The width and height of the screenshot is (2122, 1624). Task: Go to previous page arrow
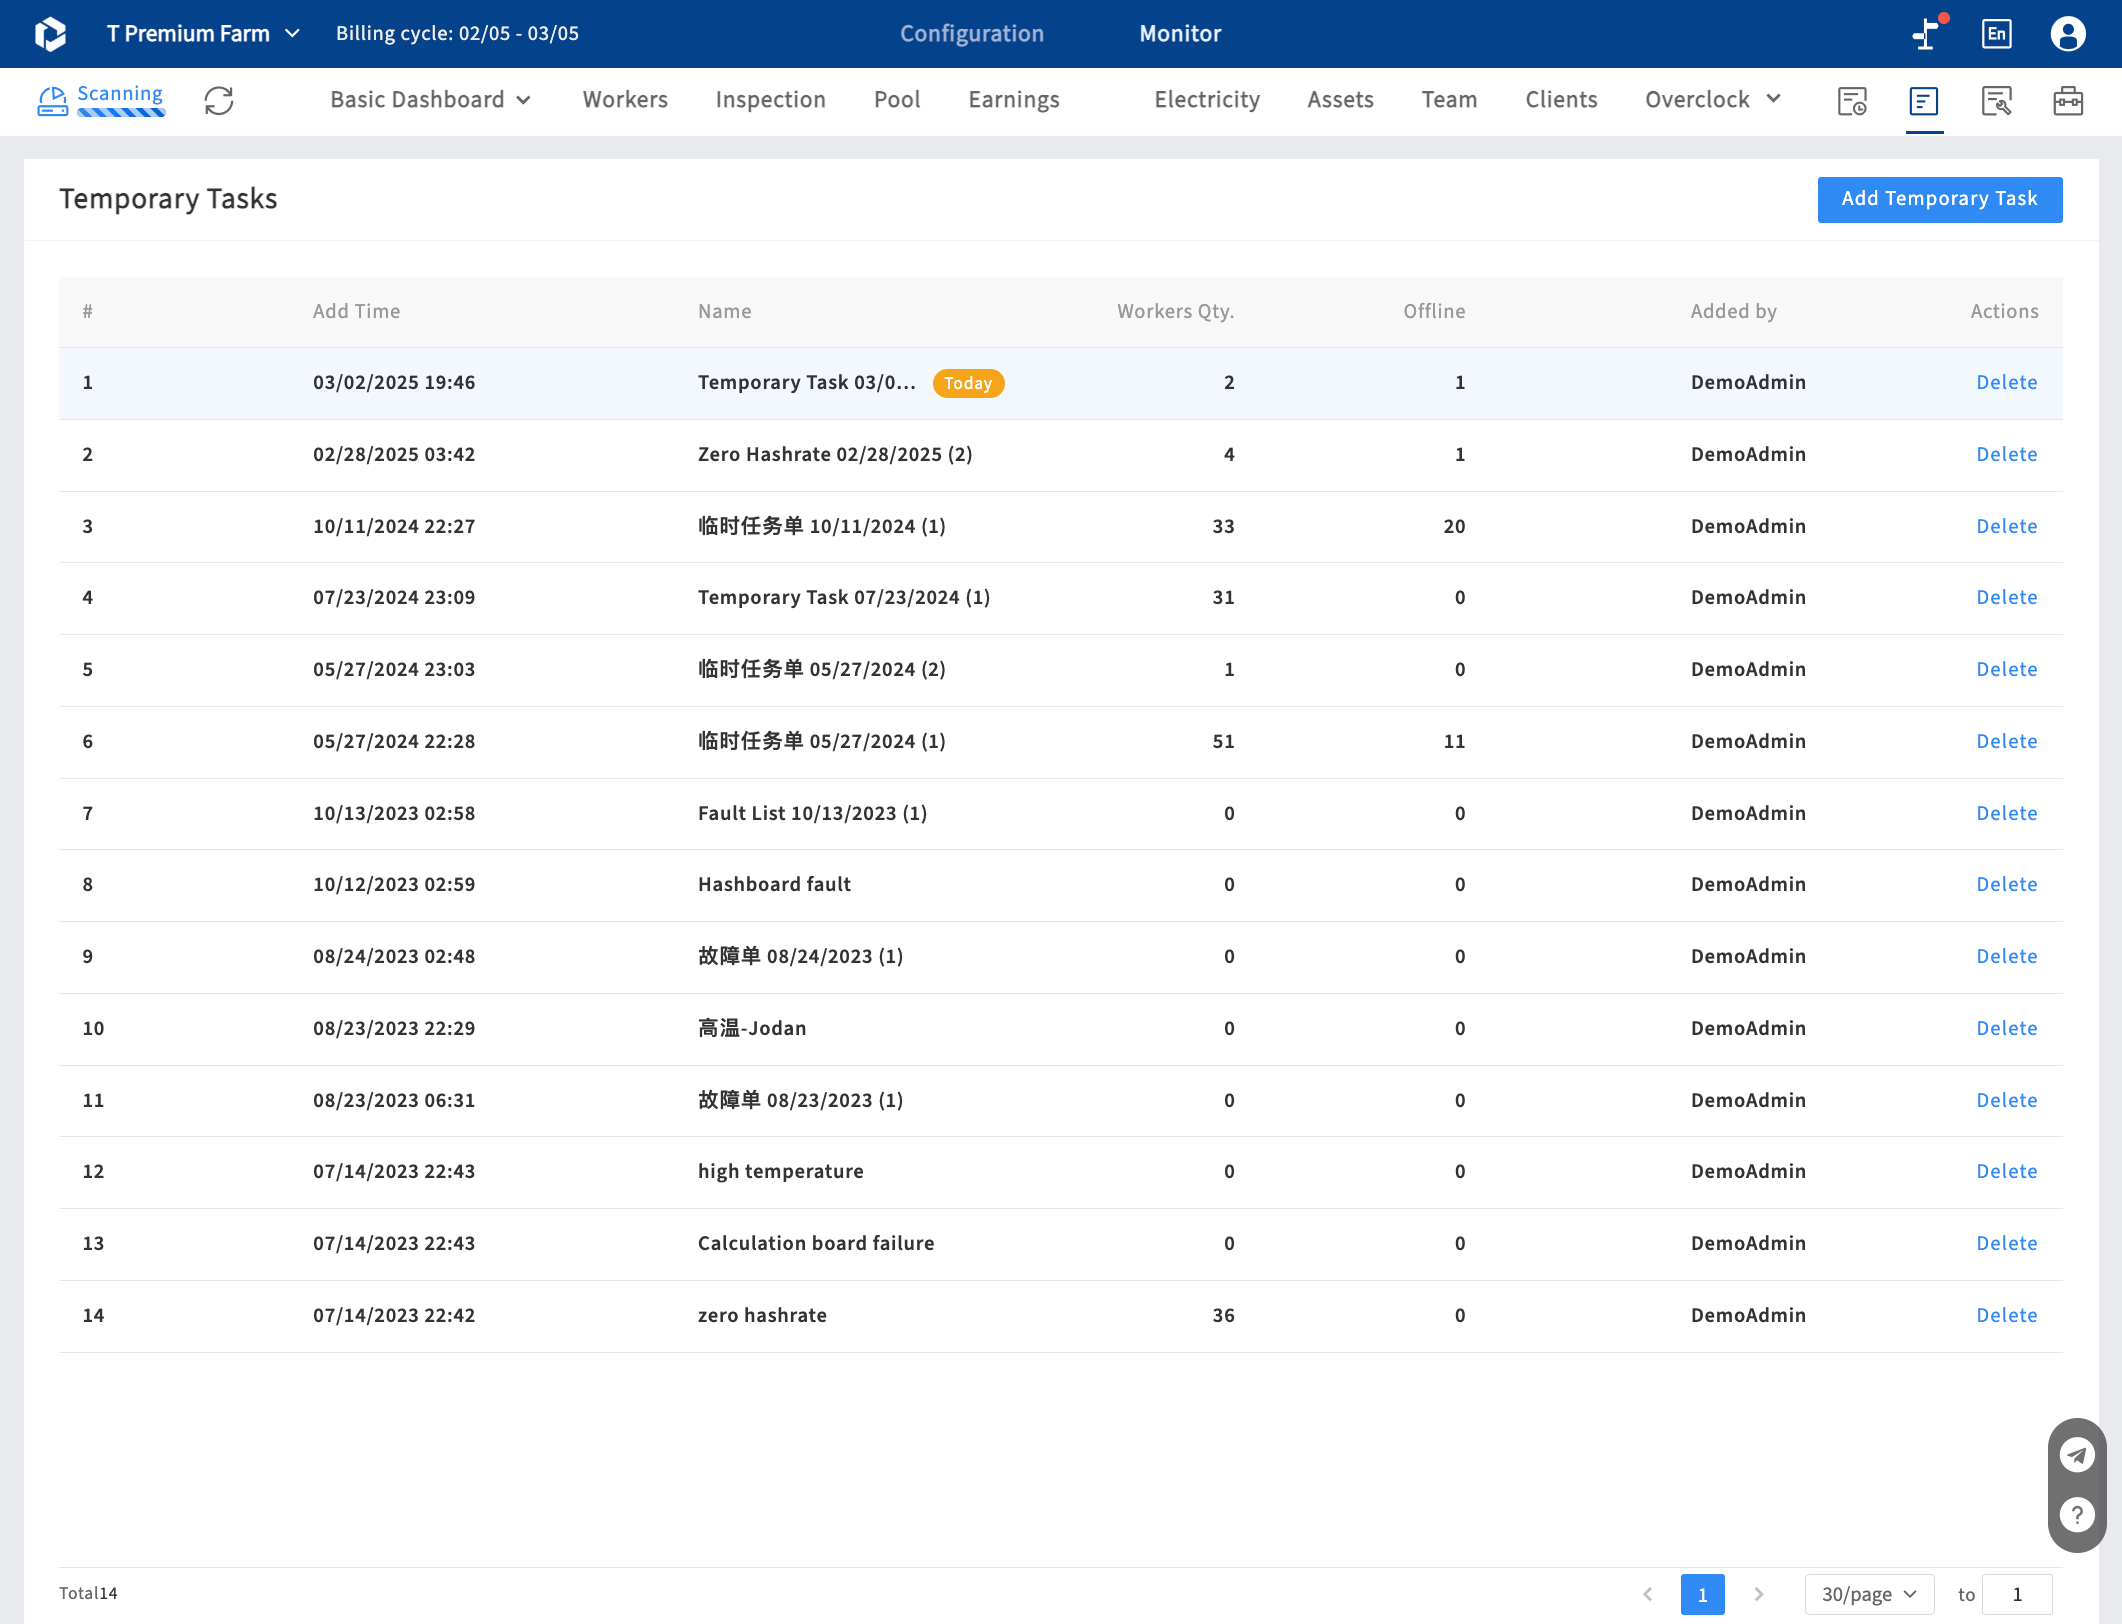coord(1647,1594)
